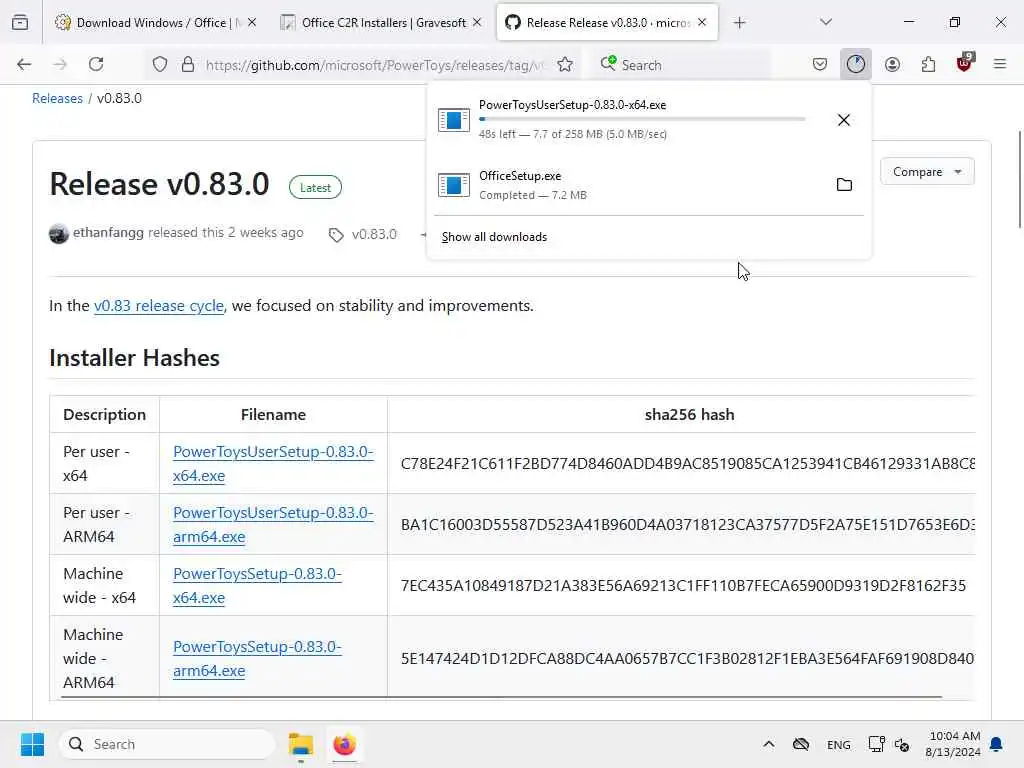The image size is (1024, 768).
Task: Download PowerToysUserSetup-0.83.0-x64.exe link
Action: pos(273,463)
